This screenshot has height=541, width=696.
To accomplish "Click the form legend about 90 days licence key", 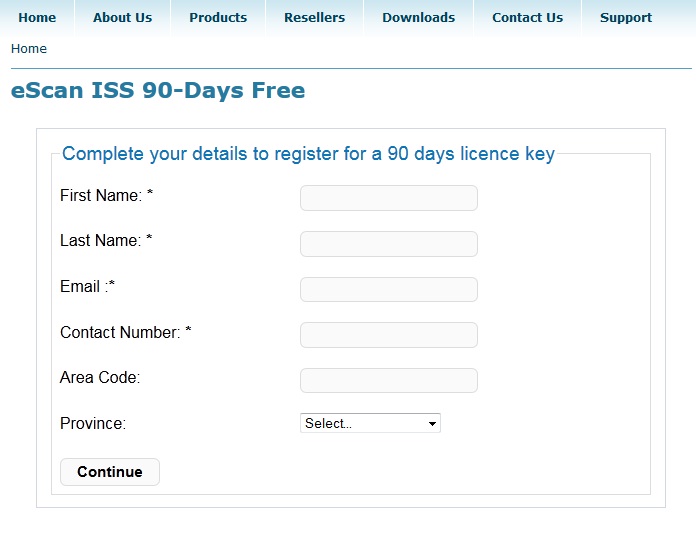I will (x=308, y=154).
